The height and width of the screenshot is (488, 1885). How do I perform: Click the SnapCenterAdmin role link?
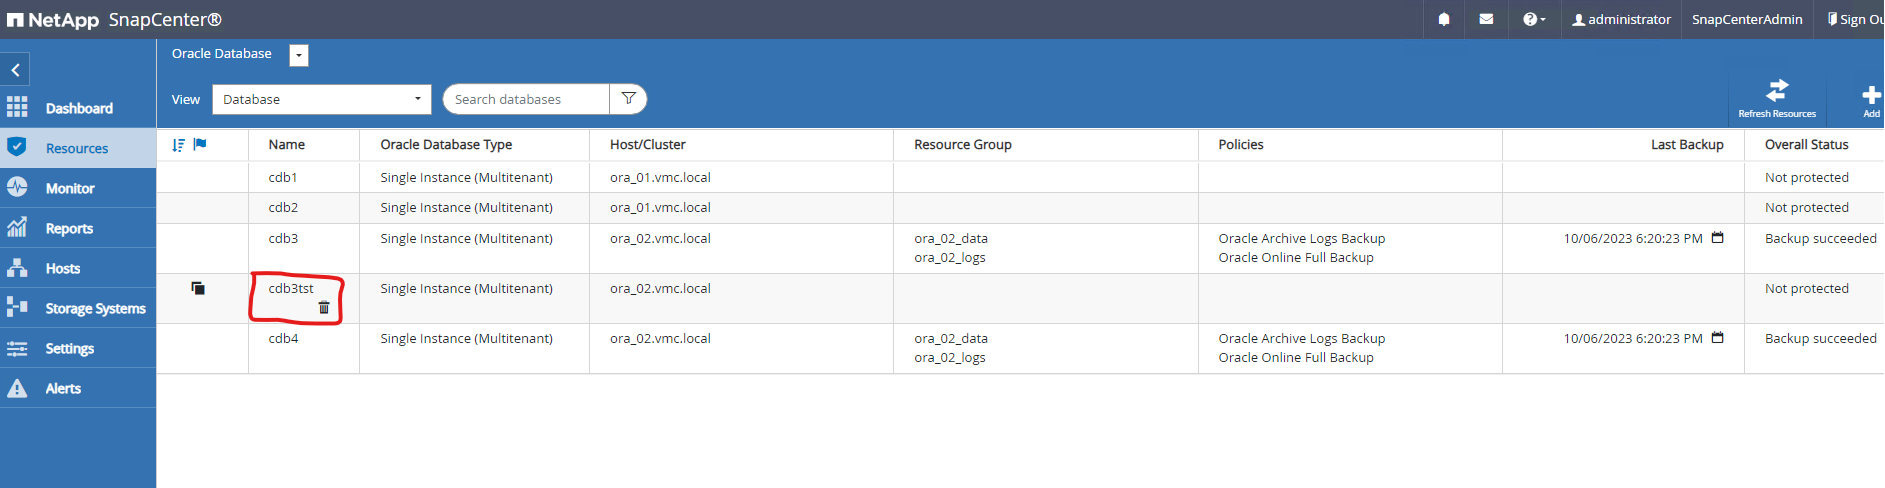click(x=1747, y=19)
